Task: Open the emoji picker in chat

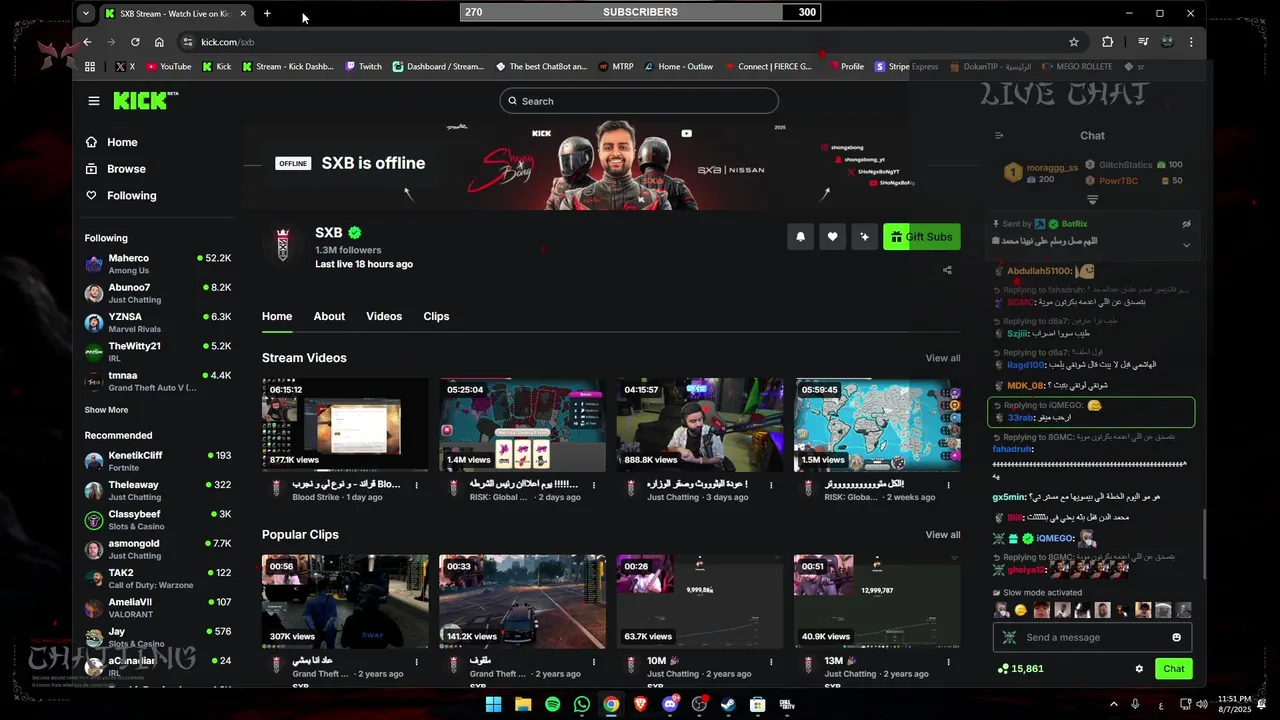Action: point(1177,637)
